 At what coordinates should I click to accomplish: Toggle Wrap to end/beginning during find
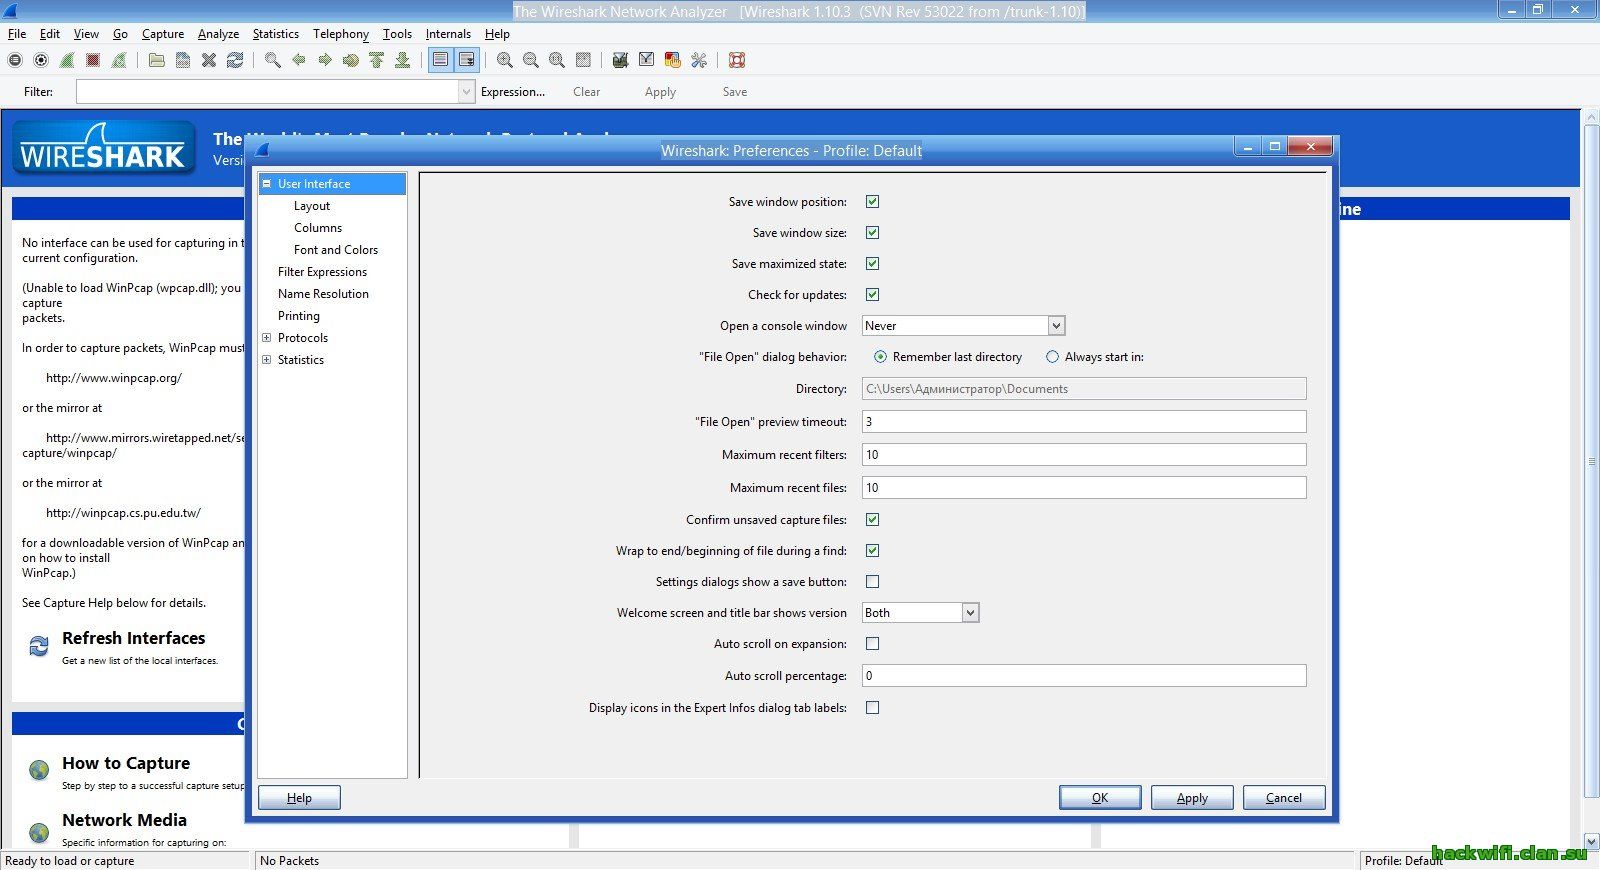coord(872,551)
